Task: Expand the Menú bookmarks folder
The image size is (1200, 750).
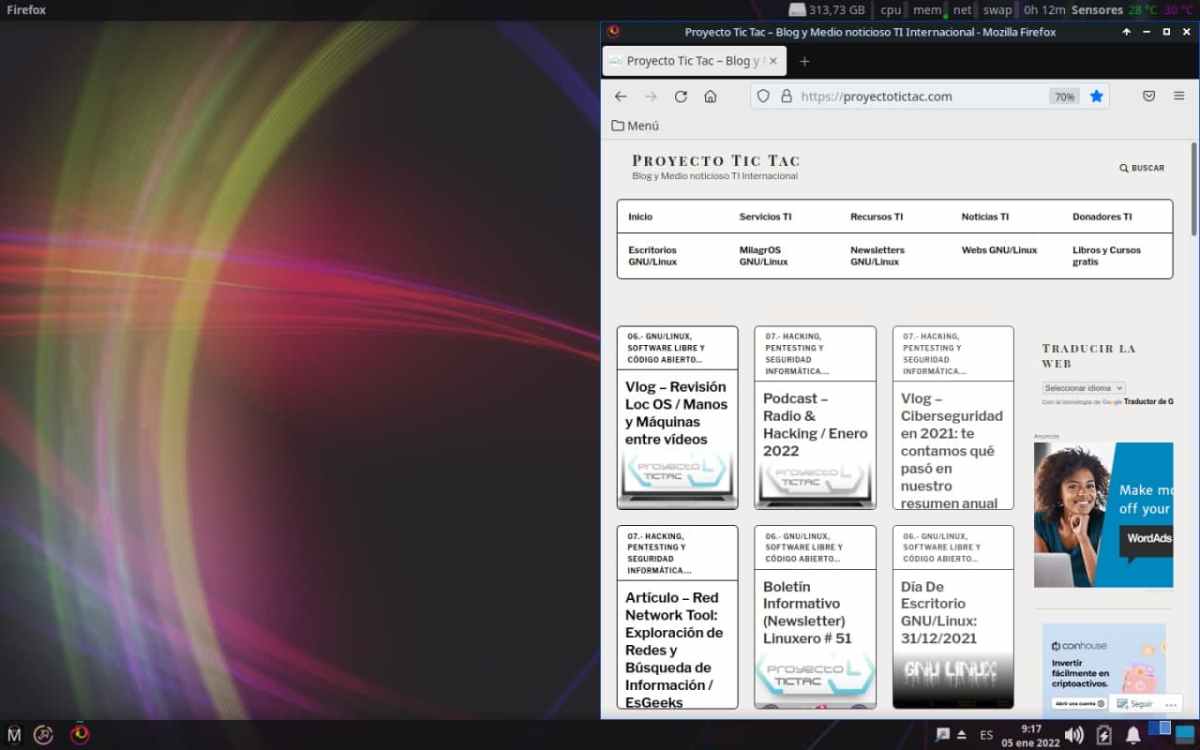Action: [635, 126]
